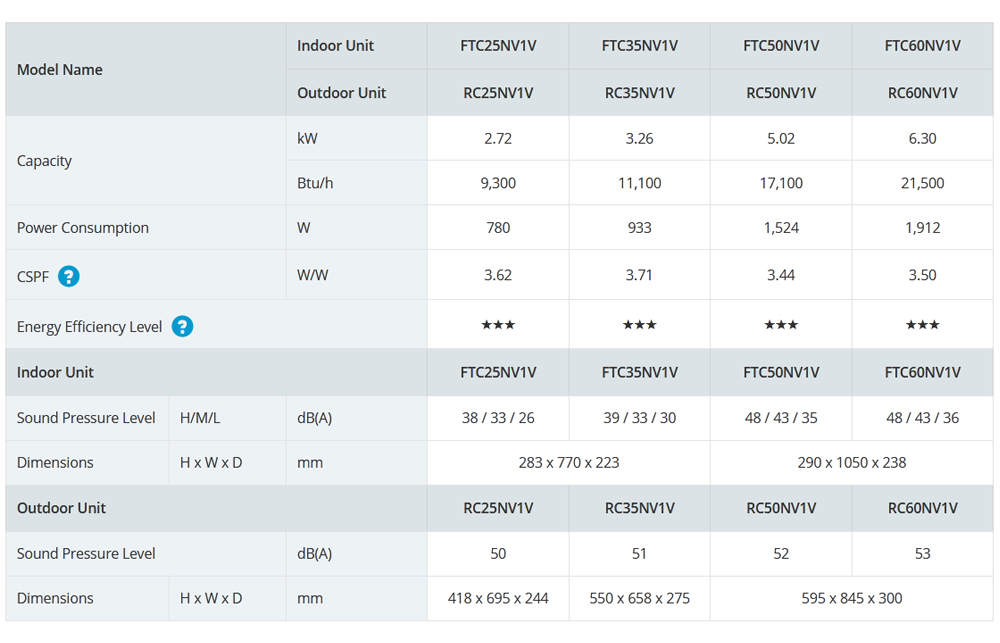Screen dimensions: 1000x643
Task: Click the outdoor dimensions 595 x 845 x 300
Action: (852, 598)
